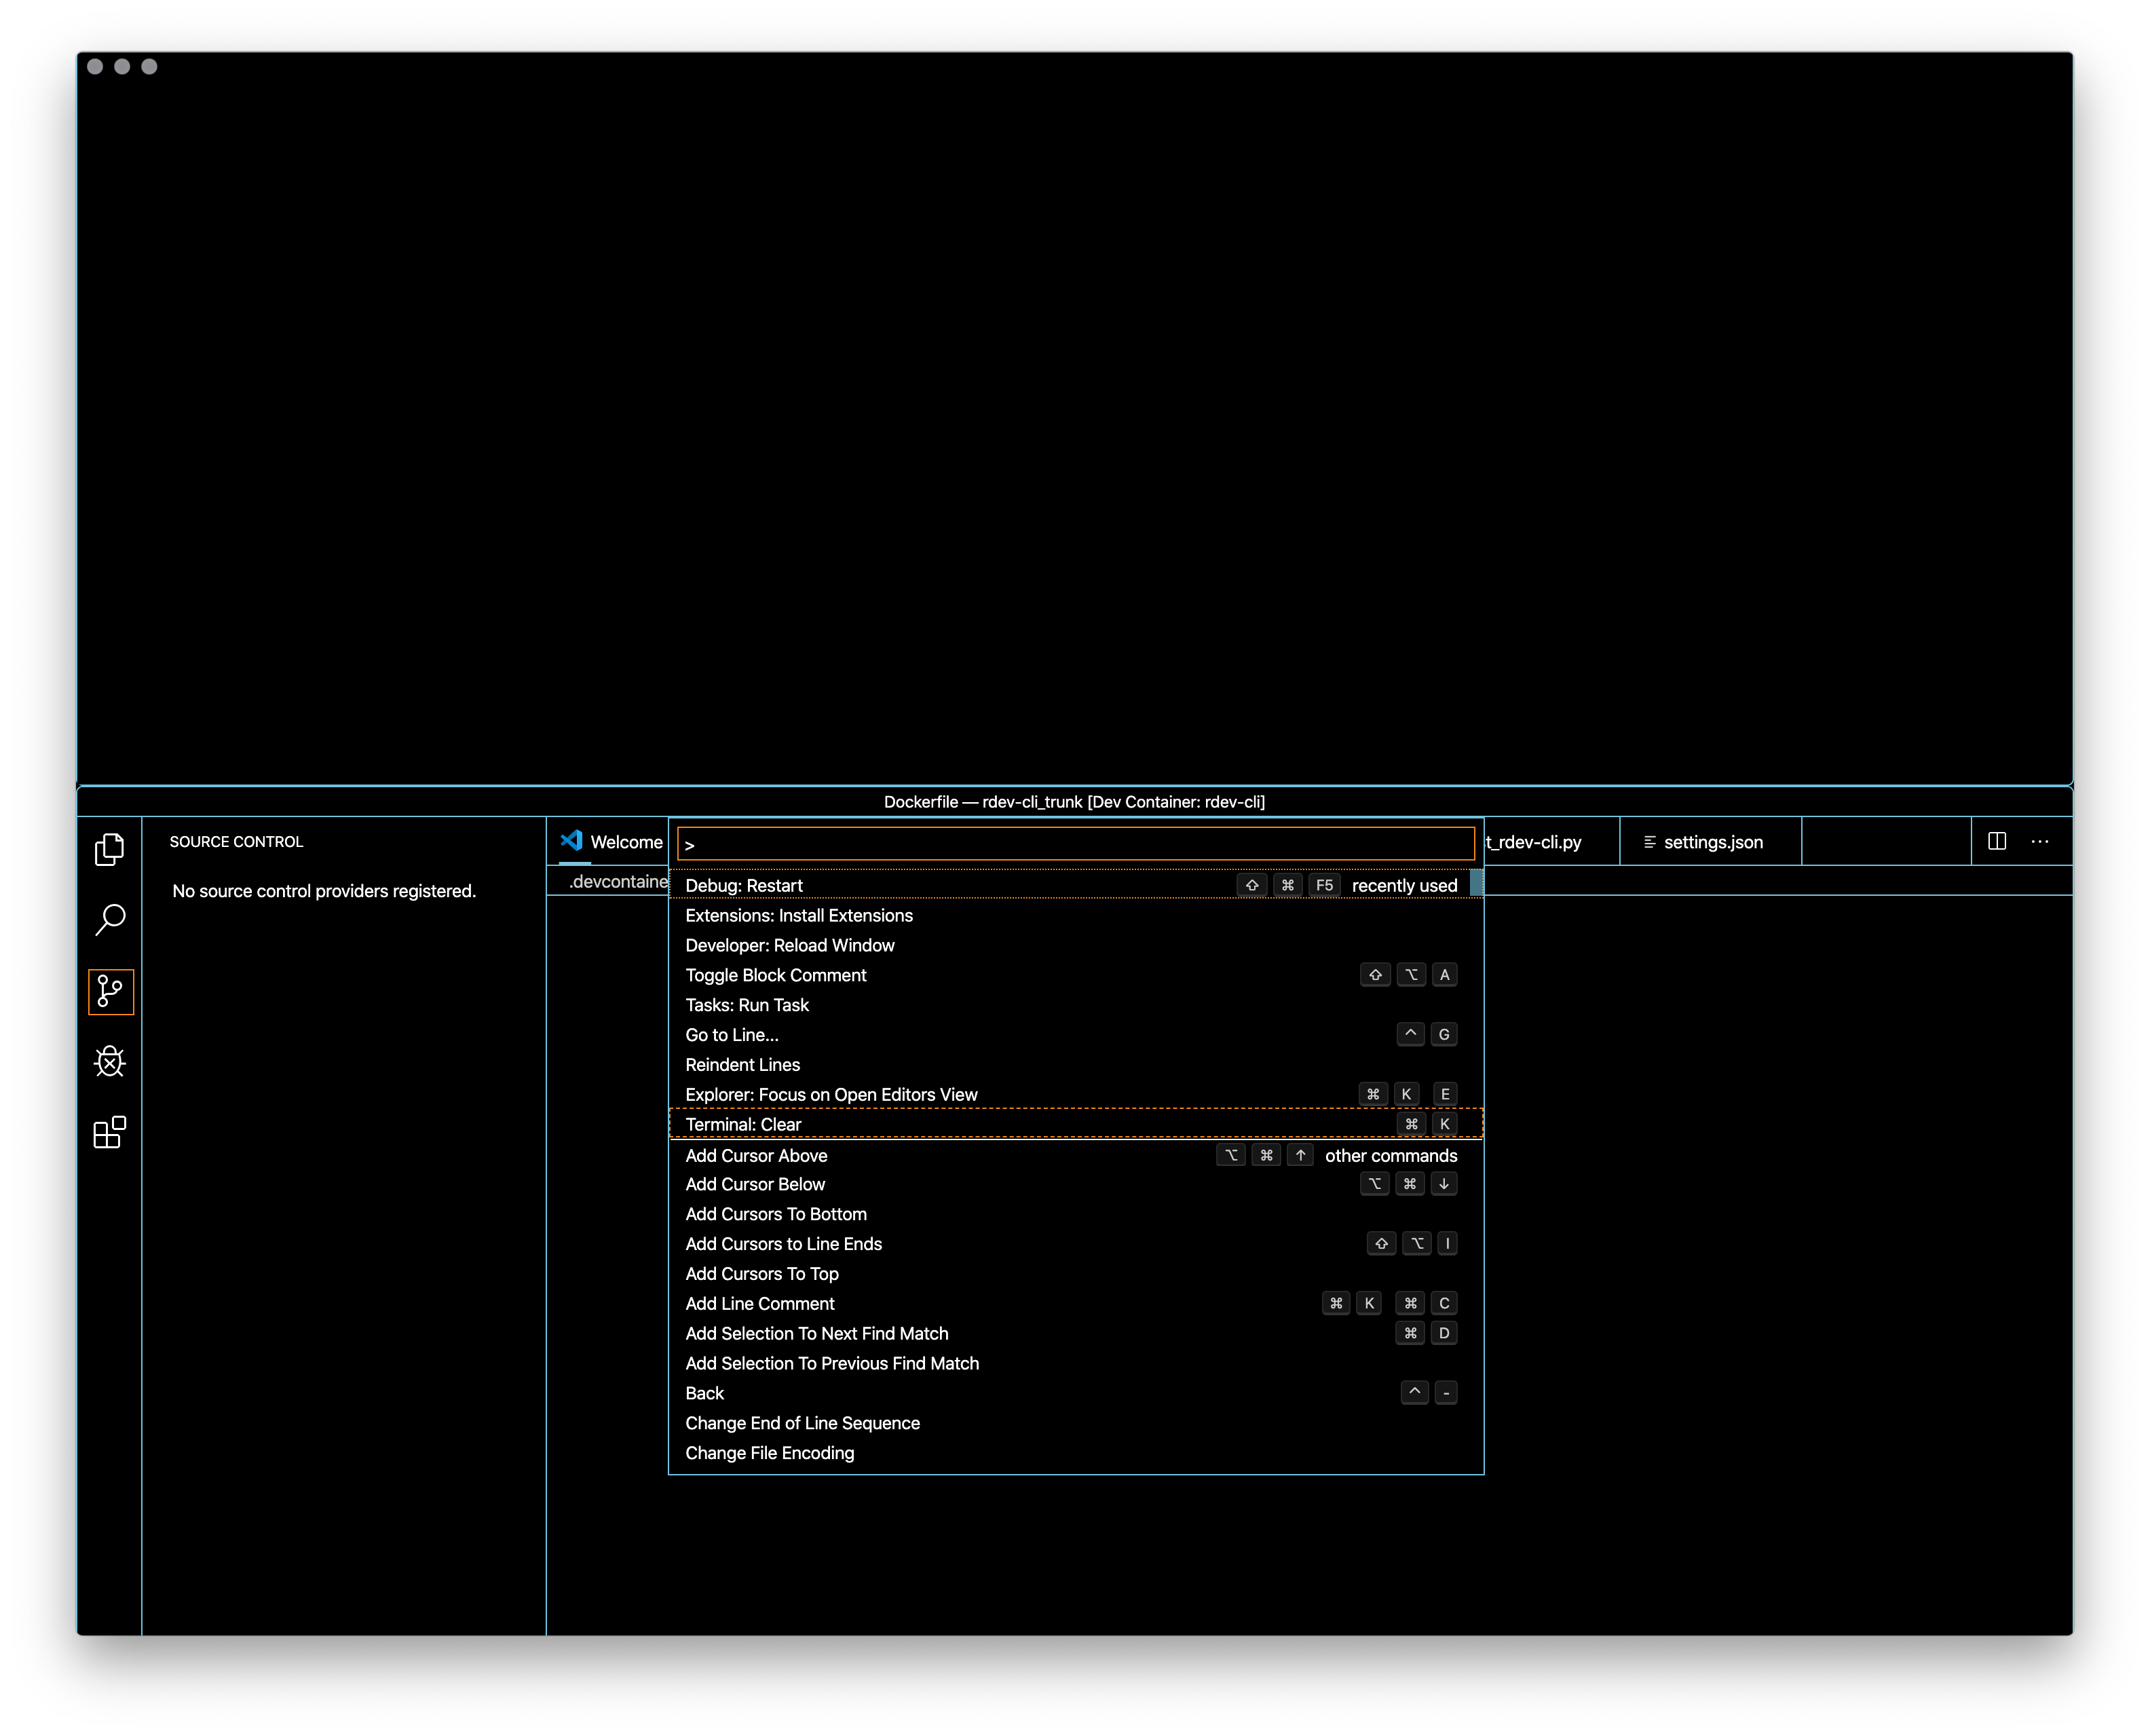The height and width of the screenshot is (1736, 2150).
Task: Open the Search view in the activity bar
Action: coord(110,920)
